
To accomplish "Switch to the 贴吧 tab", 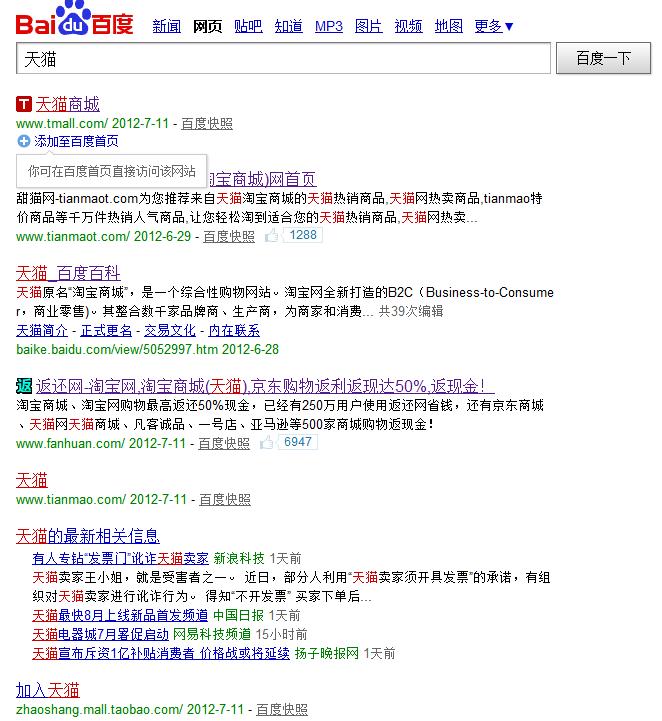I will pos(248,27).
